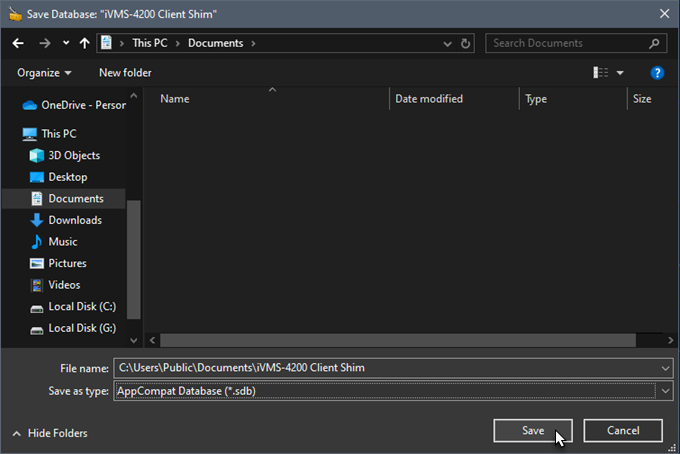The width and height of the screenshot is (680, 454).
Task: Click the view layout icon
Action: point(601,73)
